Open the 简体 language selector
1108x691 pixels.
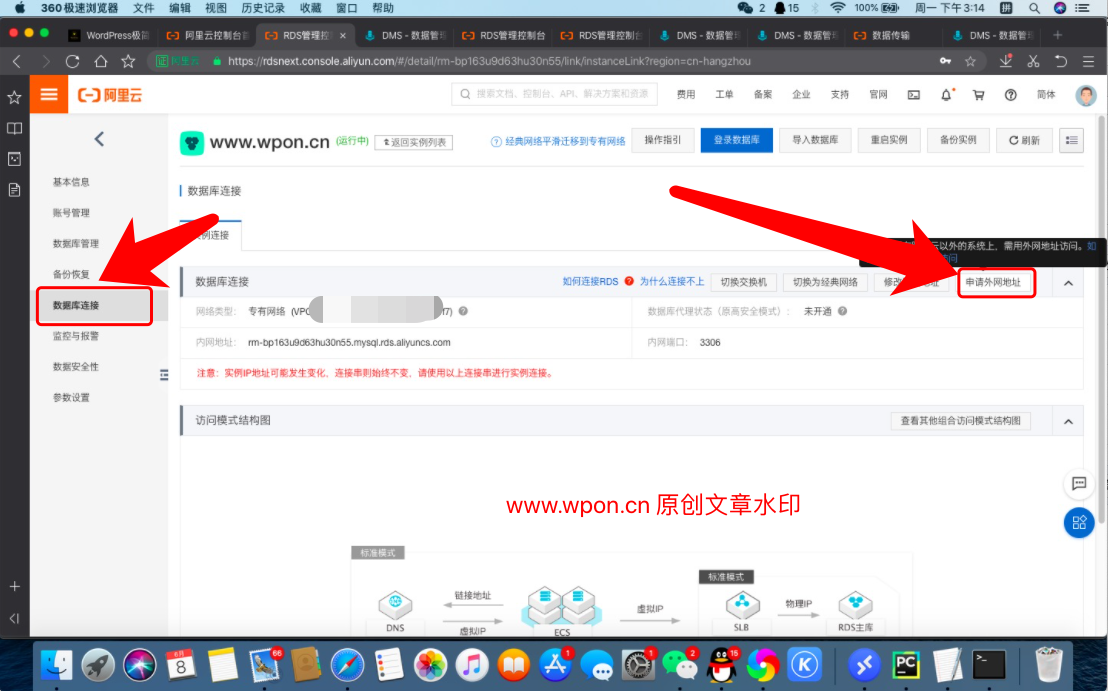pyautogui.click(x=1046, y=95)
